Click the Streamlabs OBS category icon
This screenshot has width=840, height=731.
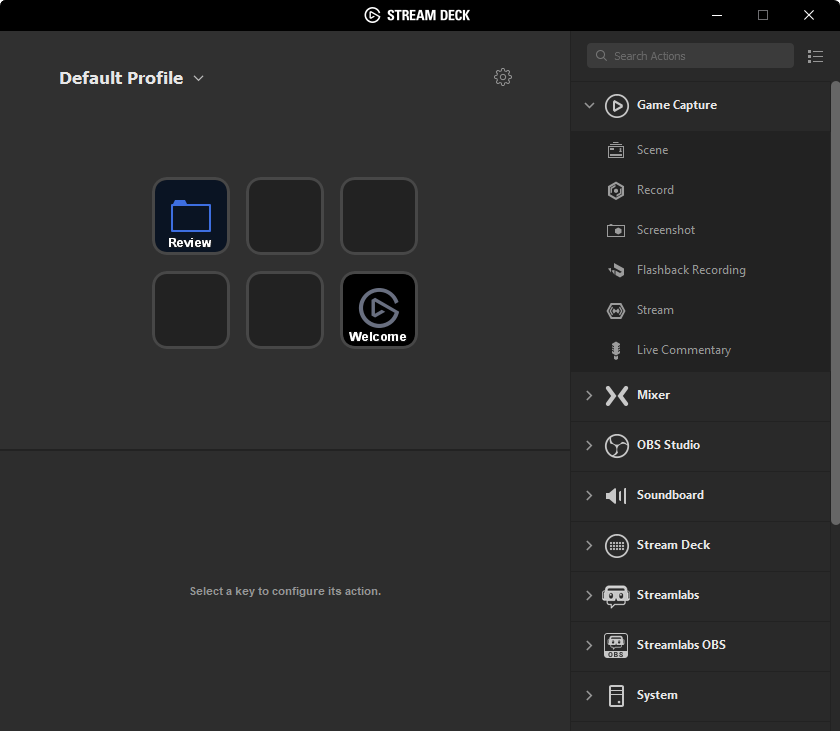coord(616,645)
